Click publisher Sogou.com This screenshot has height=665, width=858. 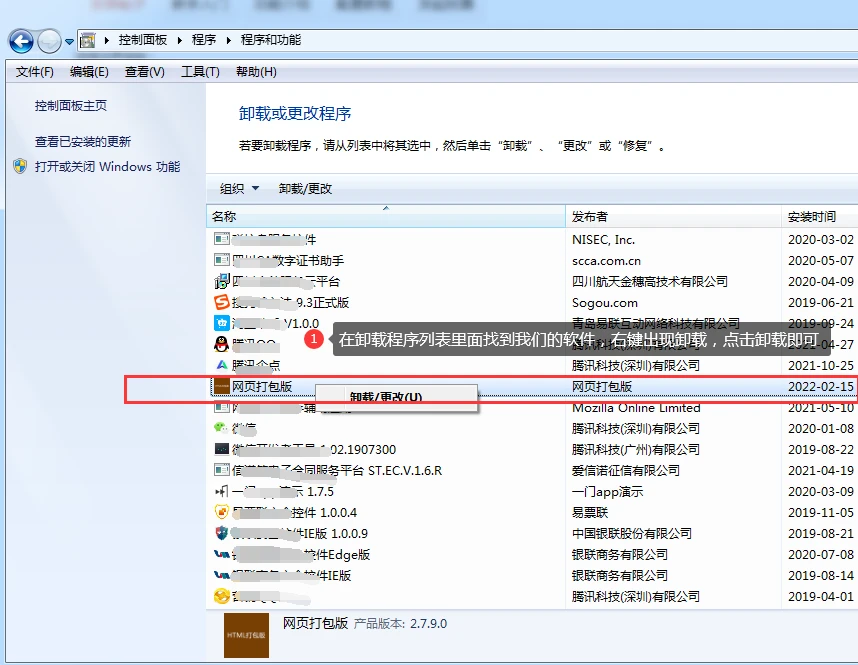point(605,303)
